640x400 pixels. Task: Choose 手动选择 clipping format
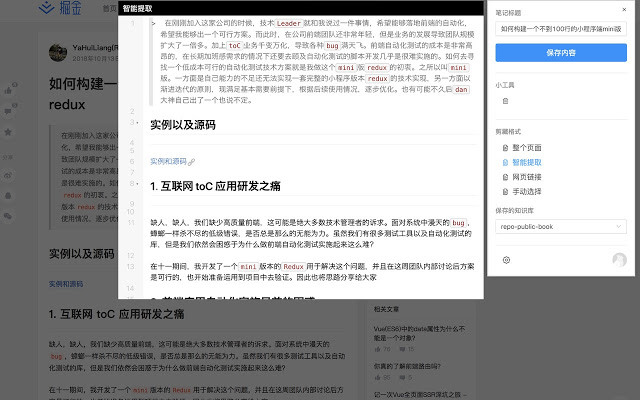[528, 190]
